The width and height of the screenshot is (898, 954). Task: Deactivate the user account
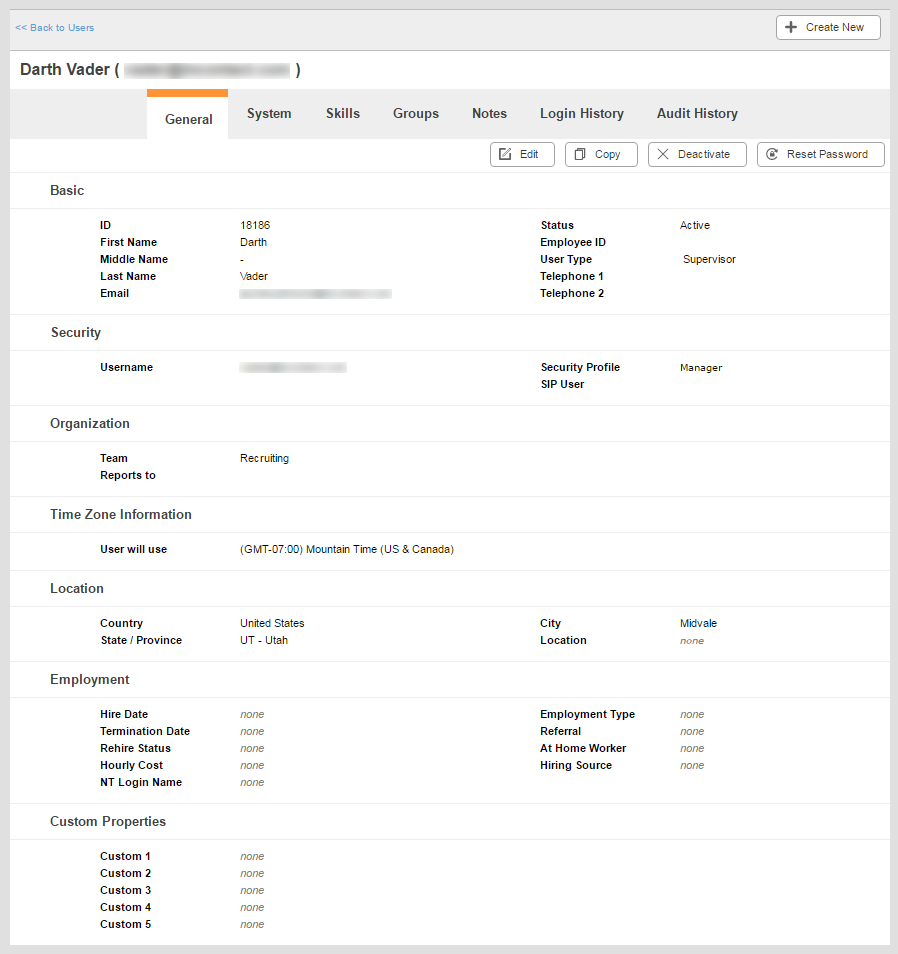pyautogui.click(x=697, y=155)
